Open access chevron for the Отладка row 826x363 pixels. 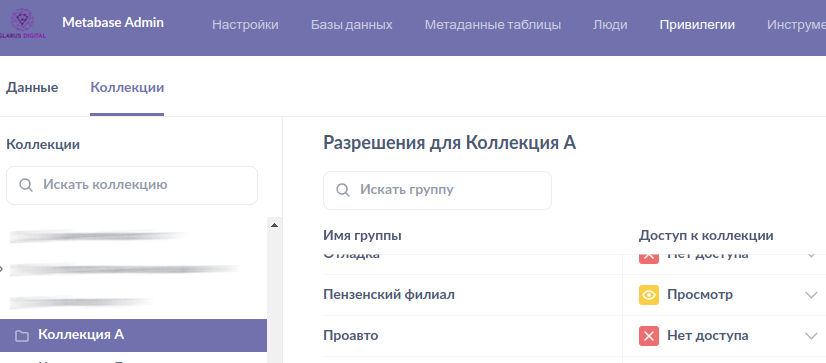[x=811, y=256]
